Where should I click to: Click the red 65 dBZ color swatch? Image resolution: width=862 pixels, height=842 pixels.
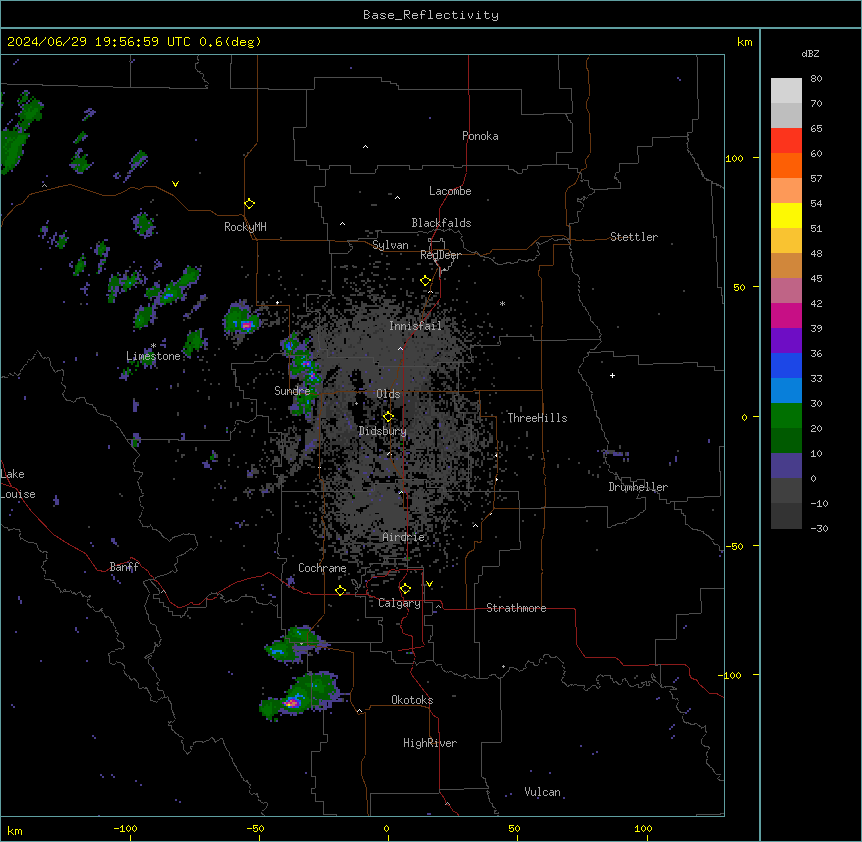coord(786,141)
